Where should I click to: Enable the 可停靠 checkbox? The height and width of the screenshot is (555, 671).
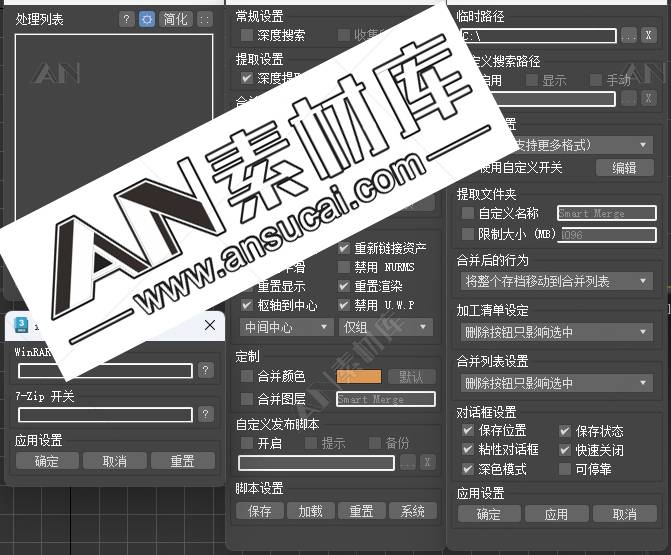pos(565,469)
